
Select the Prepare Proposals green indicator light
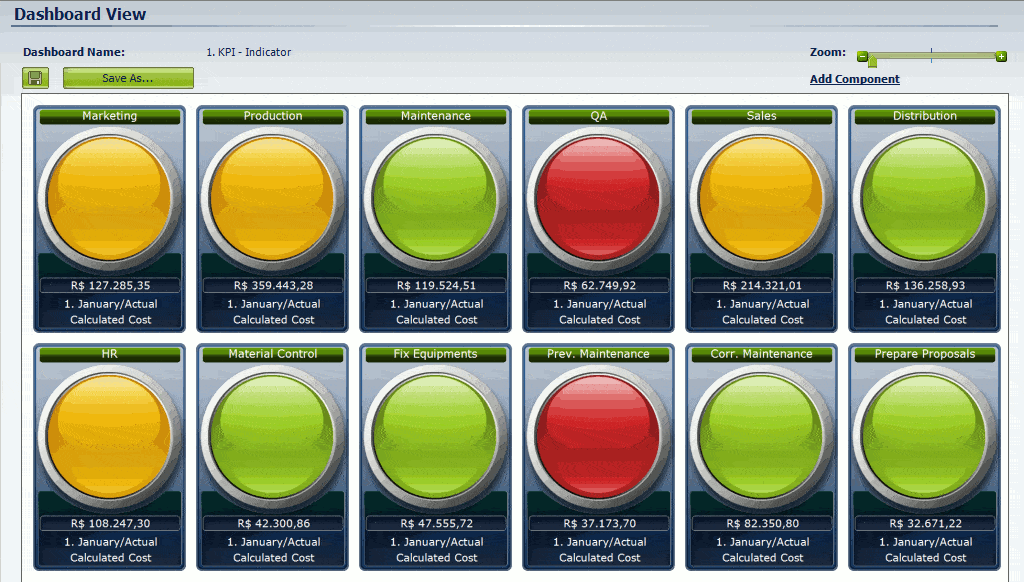click(925, 436)
